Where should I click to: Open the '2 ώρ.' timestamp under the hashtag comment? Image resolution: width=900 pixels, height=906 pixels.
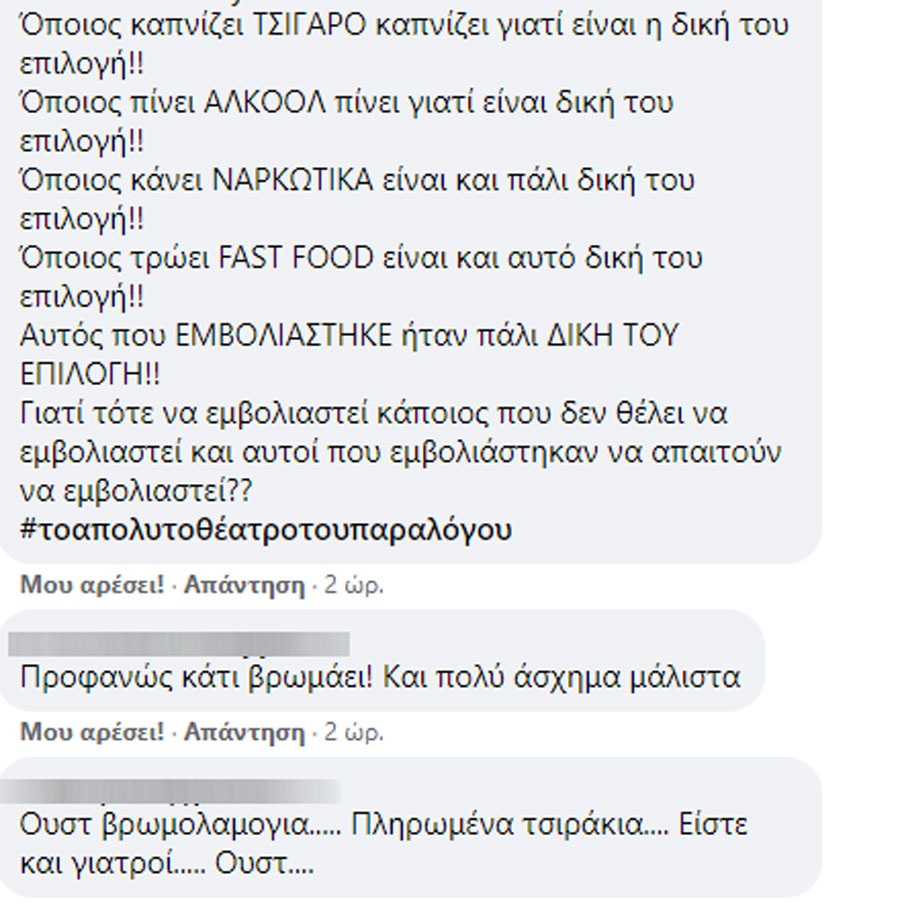coord(354,585)
